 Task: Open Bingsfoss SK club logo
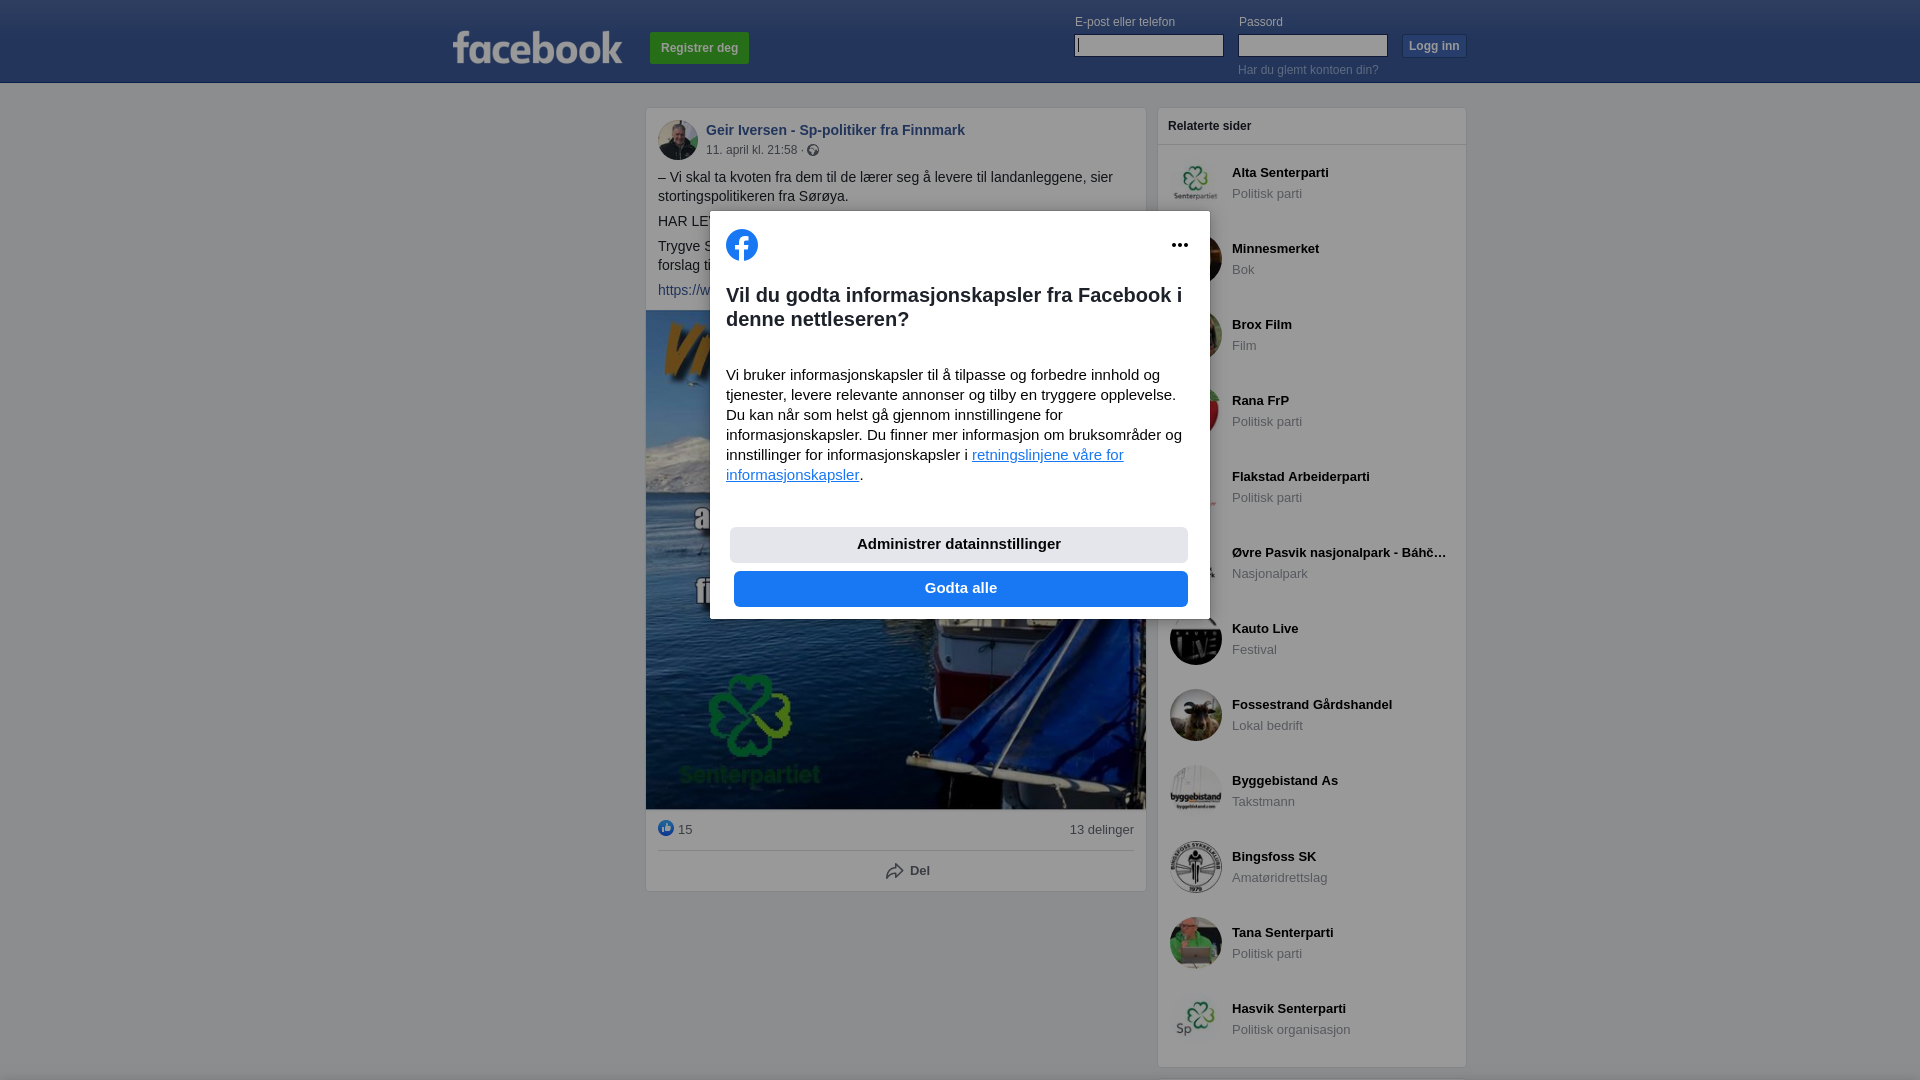tap(1196, 867)
